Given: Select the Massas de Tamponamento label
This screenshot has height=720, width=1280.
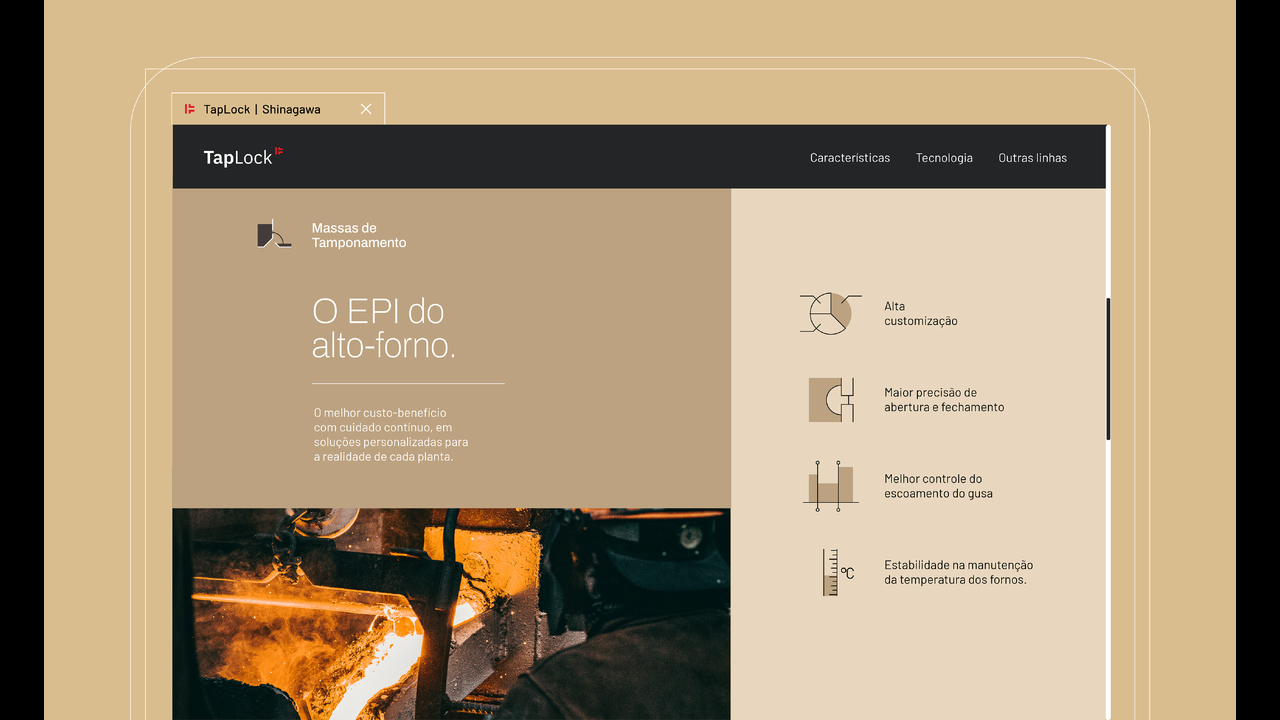Looking at the screenshot, I should (358, 236).
